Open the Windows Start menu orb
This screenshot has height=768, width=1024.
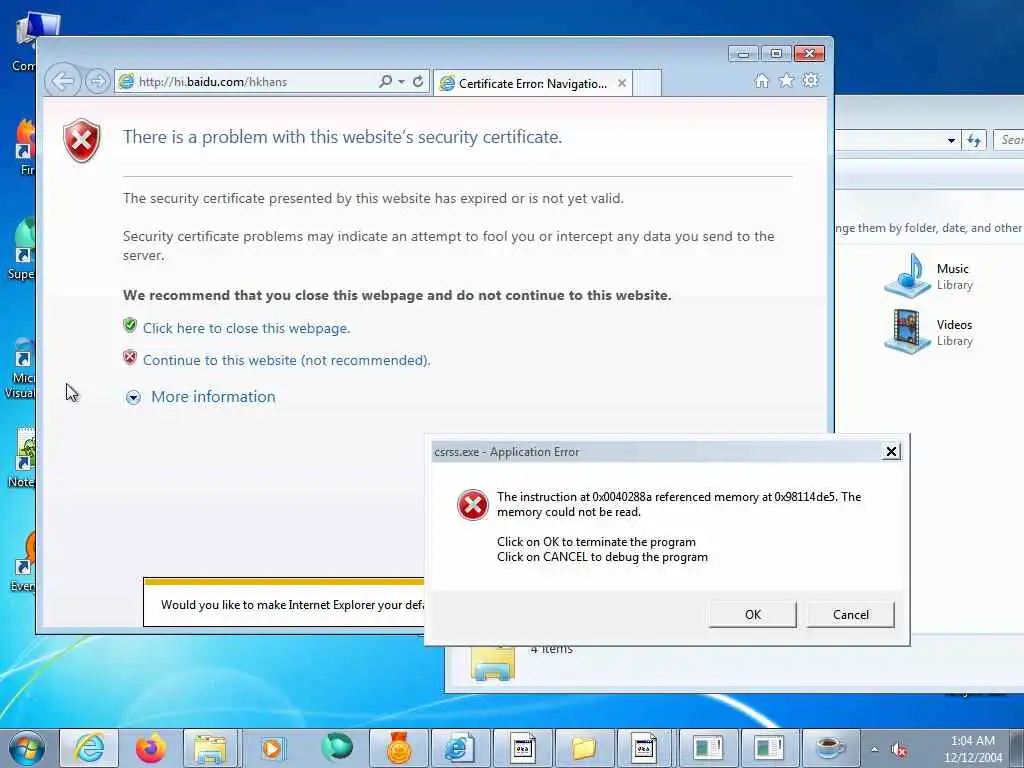(27, 748)
